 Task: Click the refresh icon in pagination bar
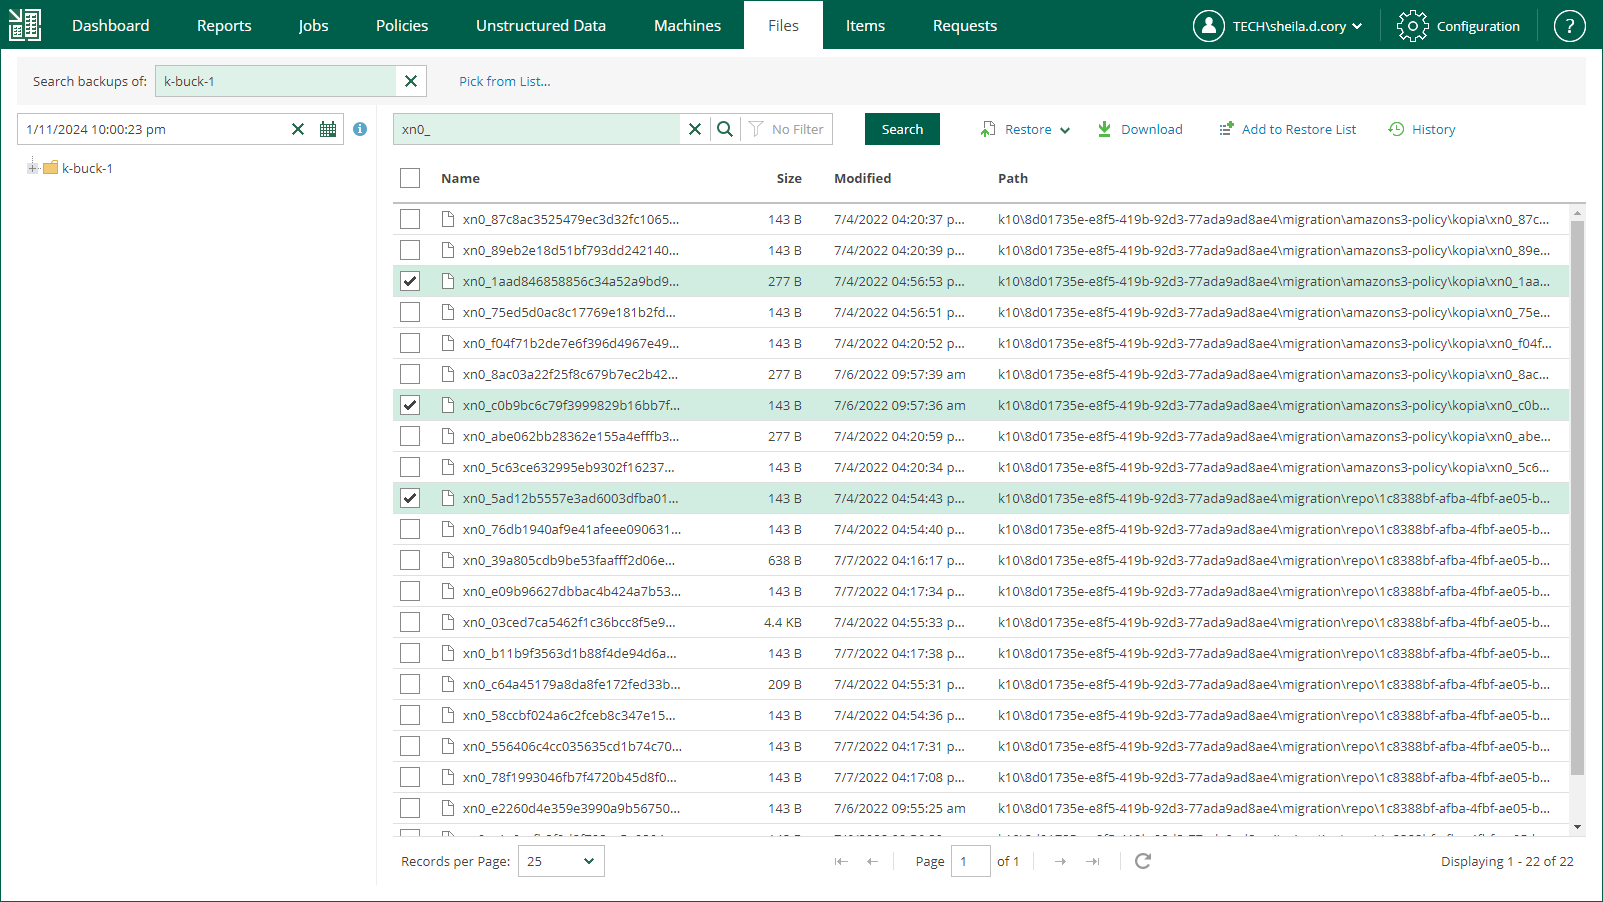click(x=1143, y=861)
